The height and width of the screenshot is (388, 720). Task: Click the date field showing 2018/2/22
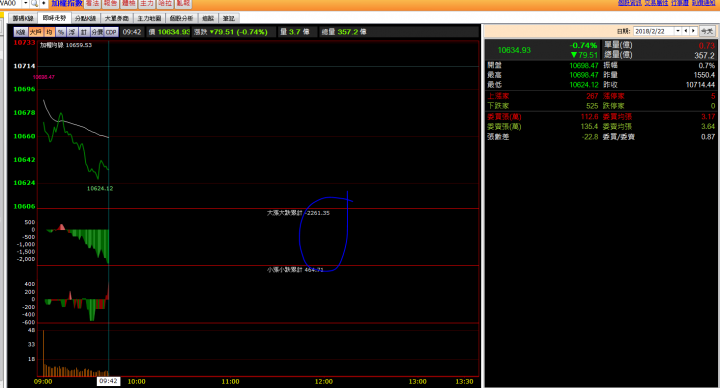tap(654, 31)
